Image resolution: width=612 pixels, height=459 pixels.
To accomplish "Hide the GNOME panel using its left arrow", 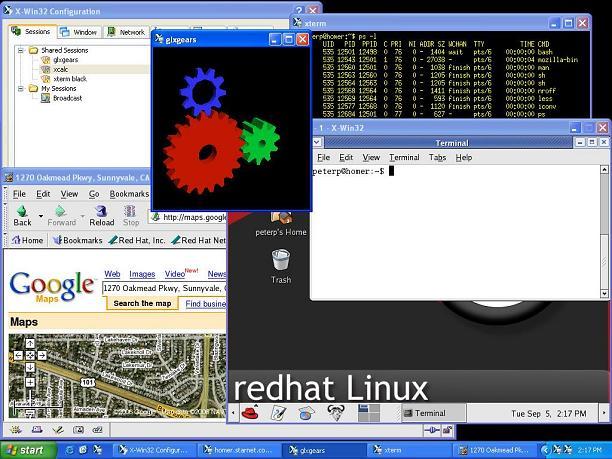I will click(x=233, y=413).
